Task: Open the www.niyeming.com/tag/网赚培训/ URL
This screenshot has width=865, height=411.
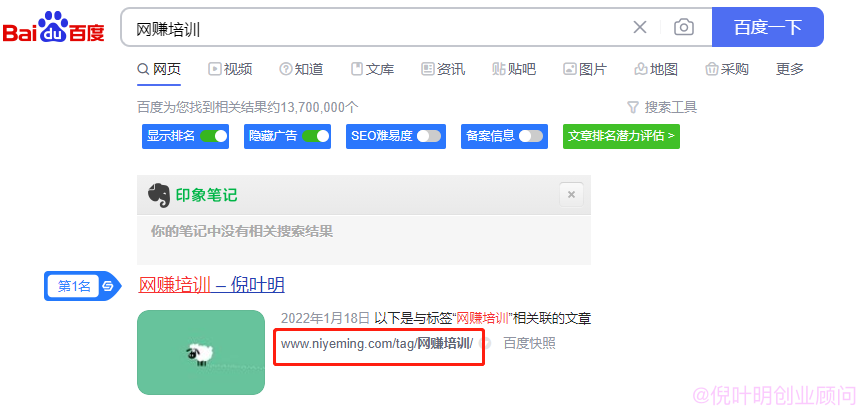Action: pos(377,344)
